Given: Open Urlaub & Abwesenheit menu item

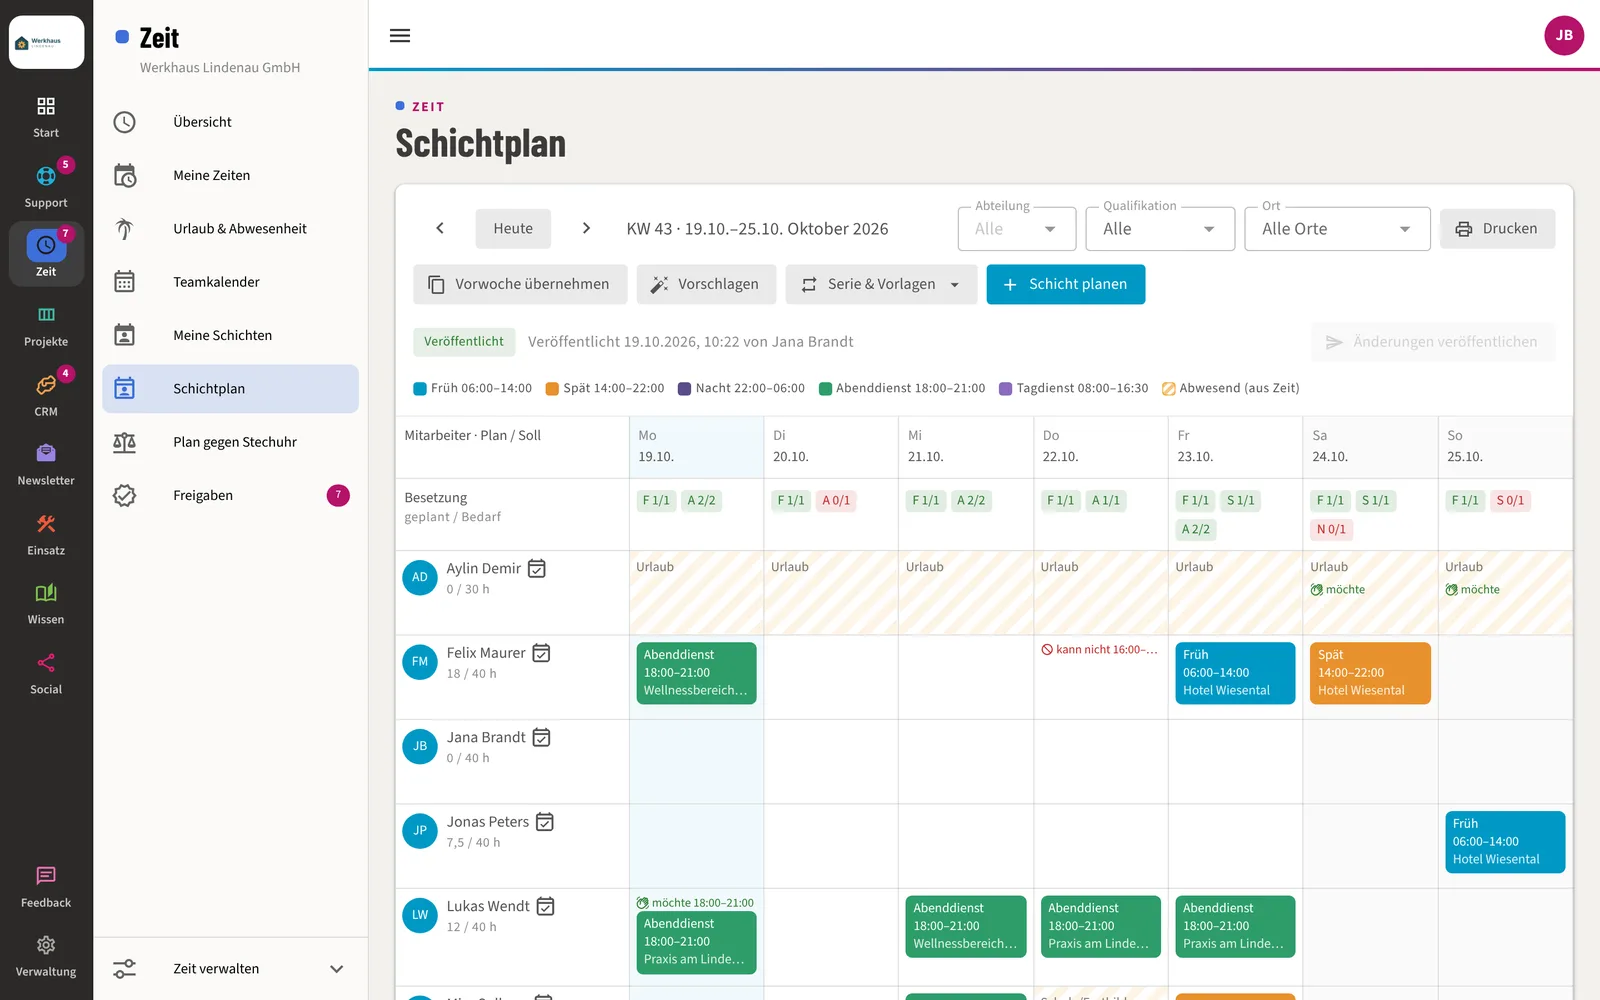Looking at the screenshot, I should pyautogui.click(x=230, y=229).
